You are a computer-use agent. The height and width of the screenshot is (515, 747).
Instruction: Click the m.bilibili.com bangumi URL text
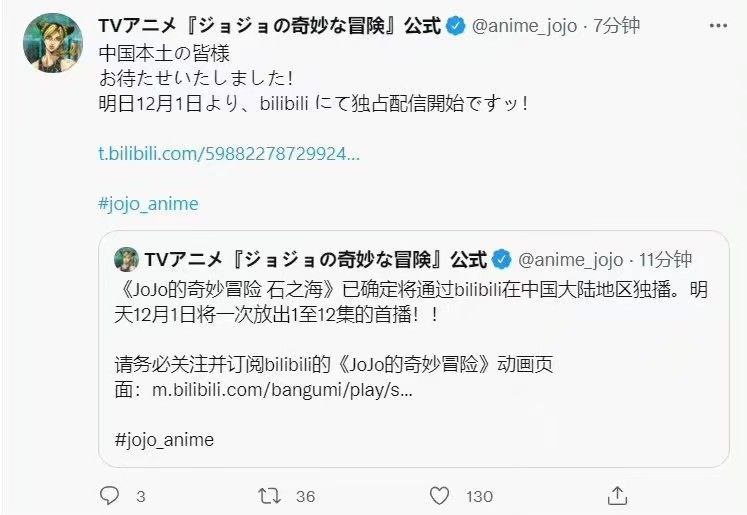pos(282,390)
